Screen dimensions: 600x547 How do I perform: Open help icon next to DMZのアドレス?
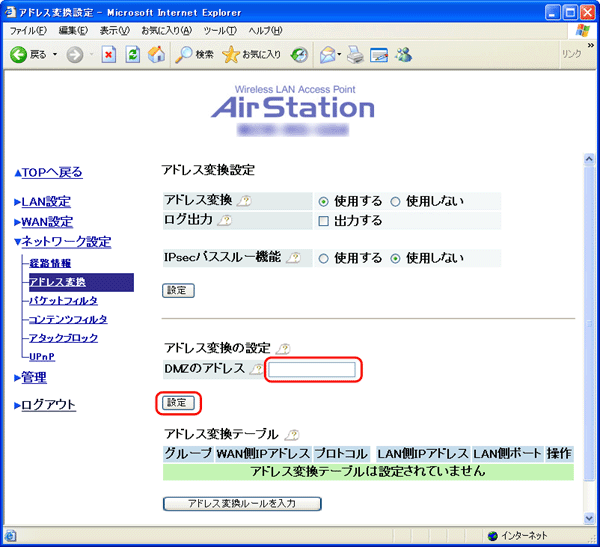coord(255,370)
